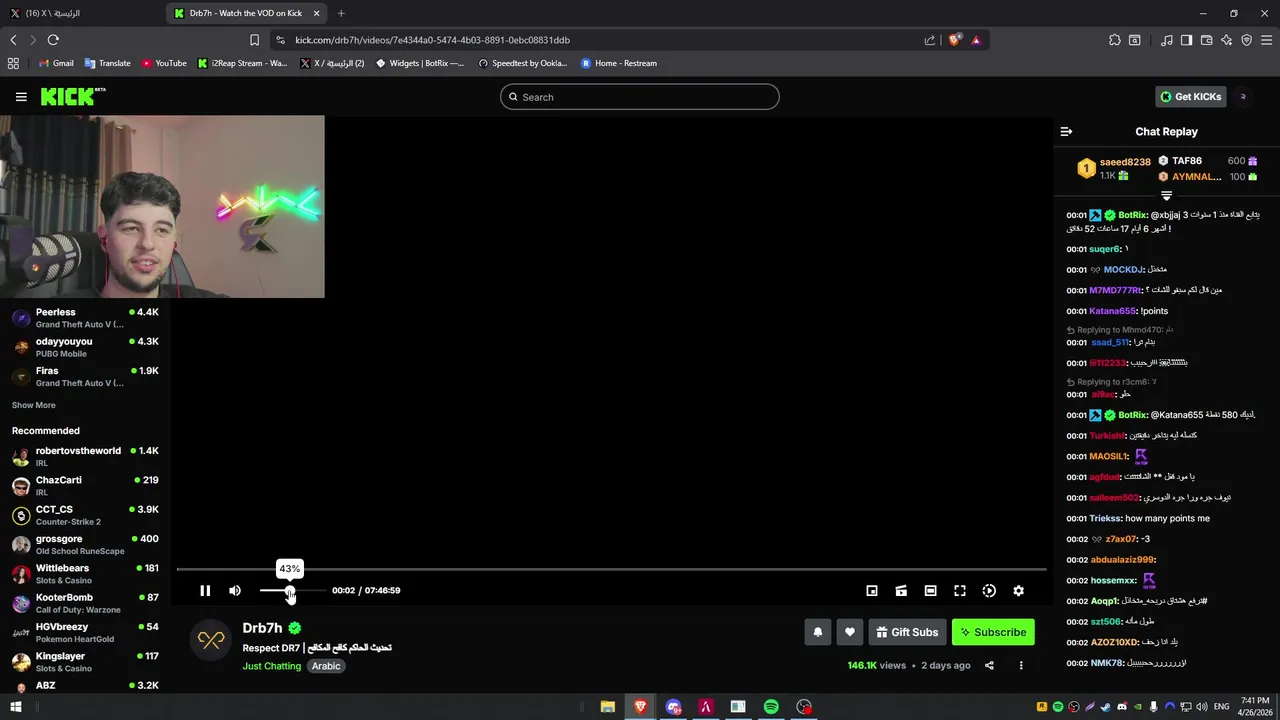Open a new browser tab

pos(341,13)
